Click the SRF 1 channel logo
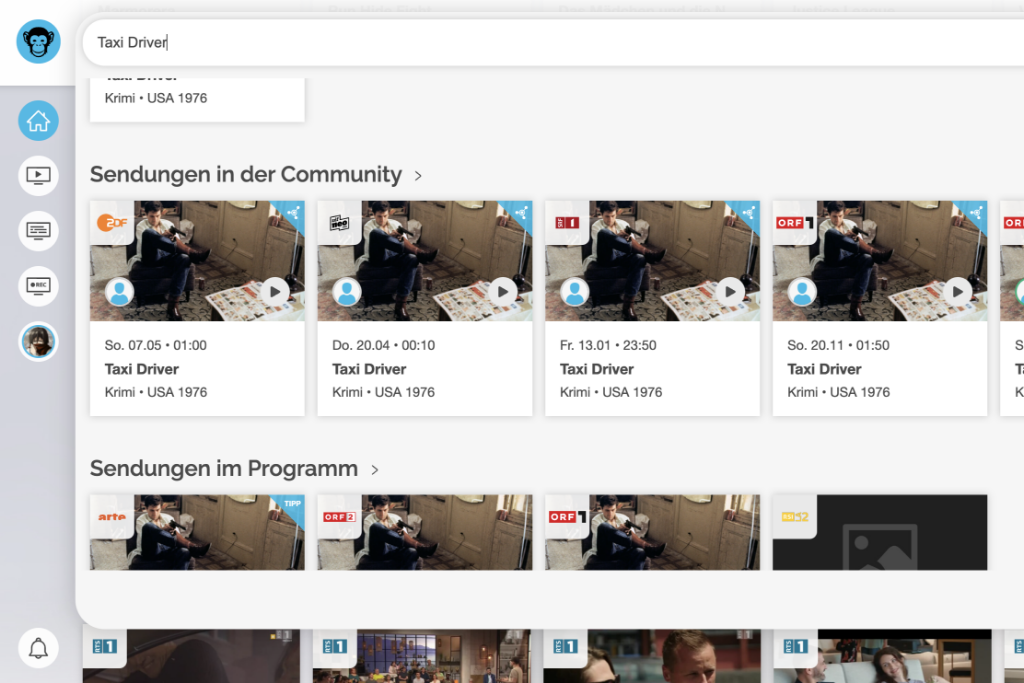The height and width of the screenshot is (683, 1024). point(567,223)
